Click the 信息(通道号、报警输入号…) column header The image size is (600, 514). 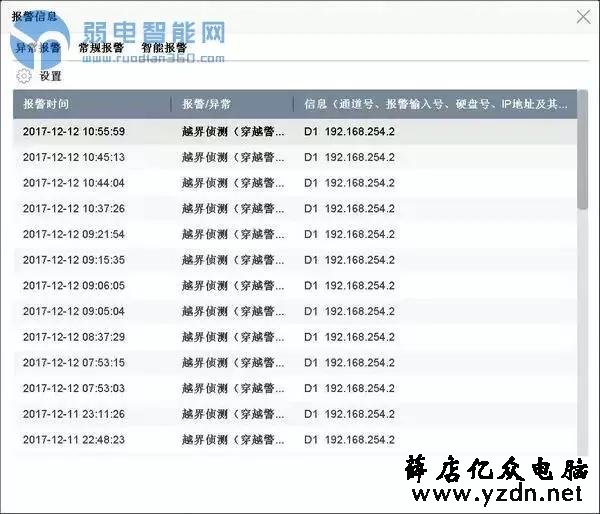click(435, 104)
